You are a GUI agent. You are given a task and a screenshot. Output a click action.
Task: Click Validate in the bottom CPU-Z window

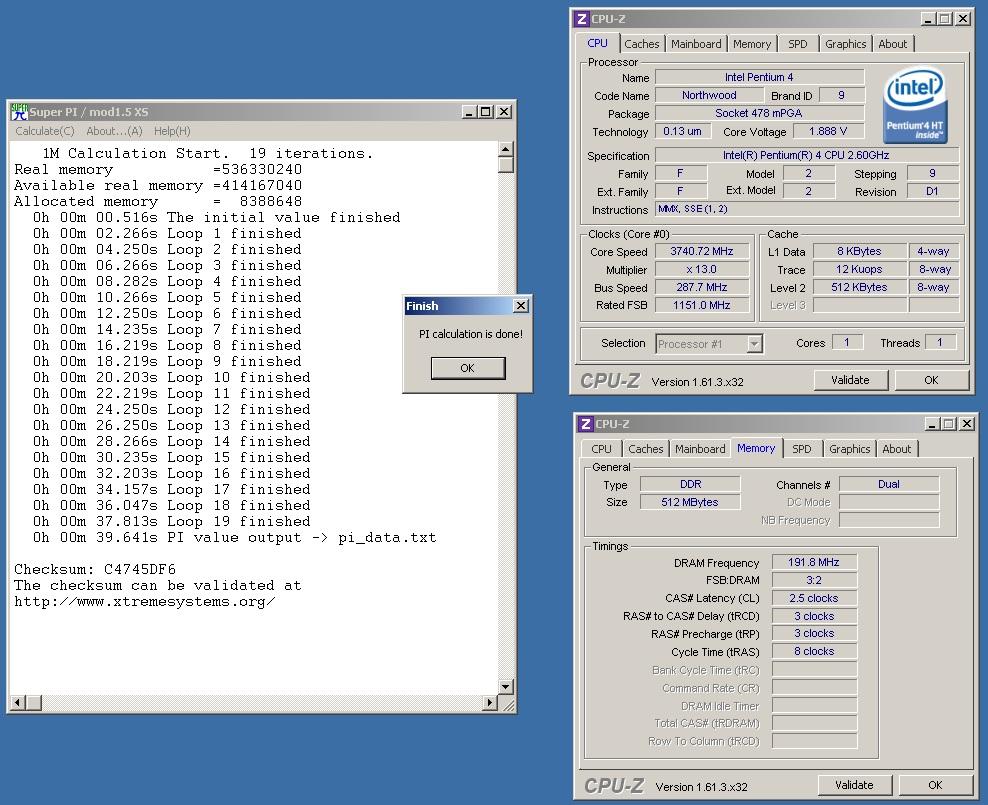[x=854, y=785]
